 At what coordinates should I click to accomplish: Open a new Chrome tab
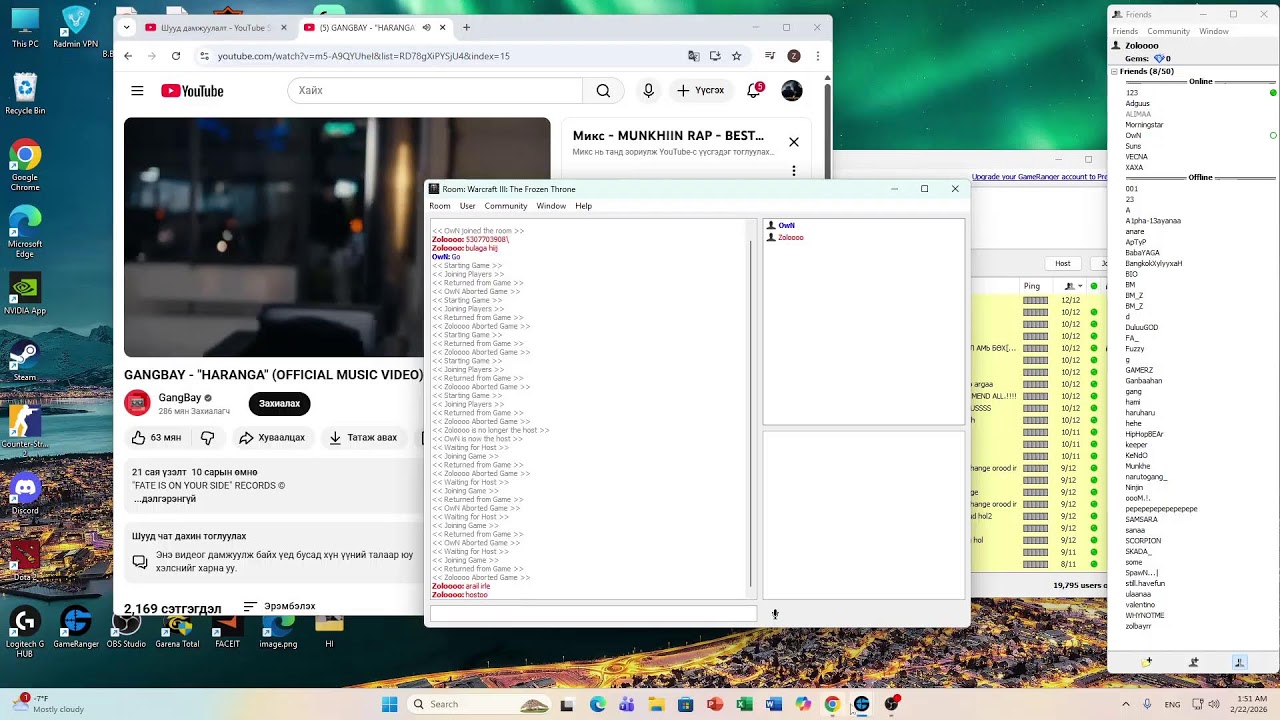pos(466,28)
